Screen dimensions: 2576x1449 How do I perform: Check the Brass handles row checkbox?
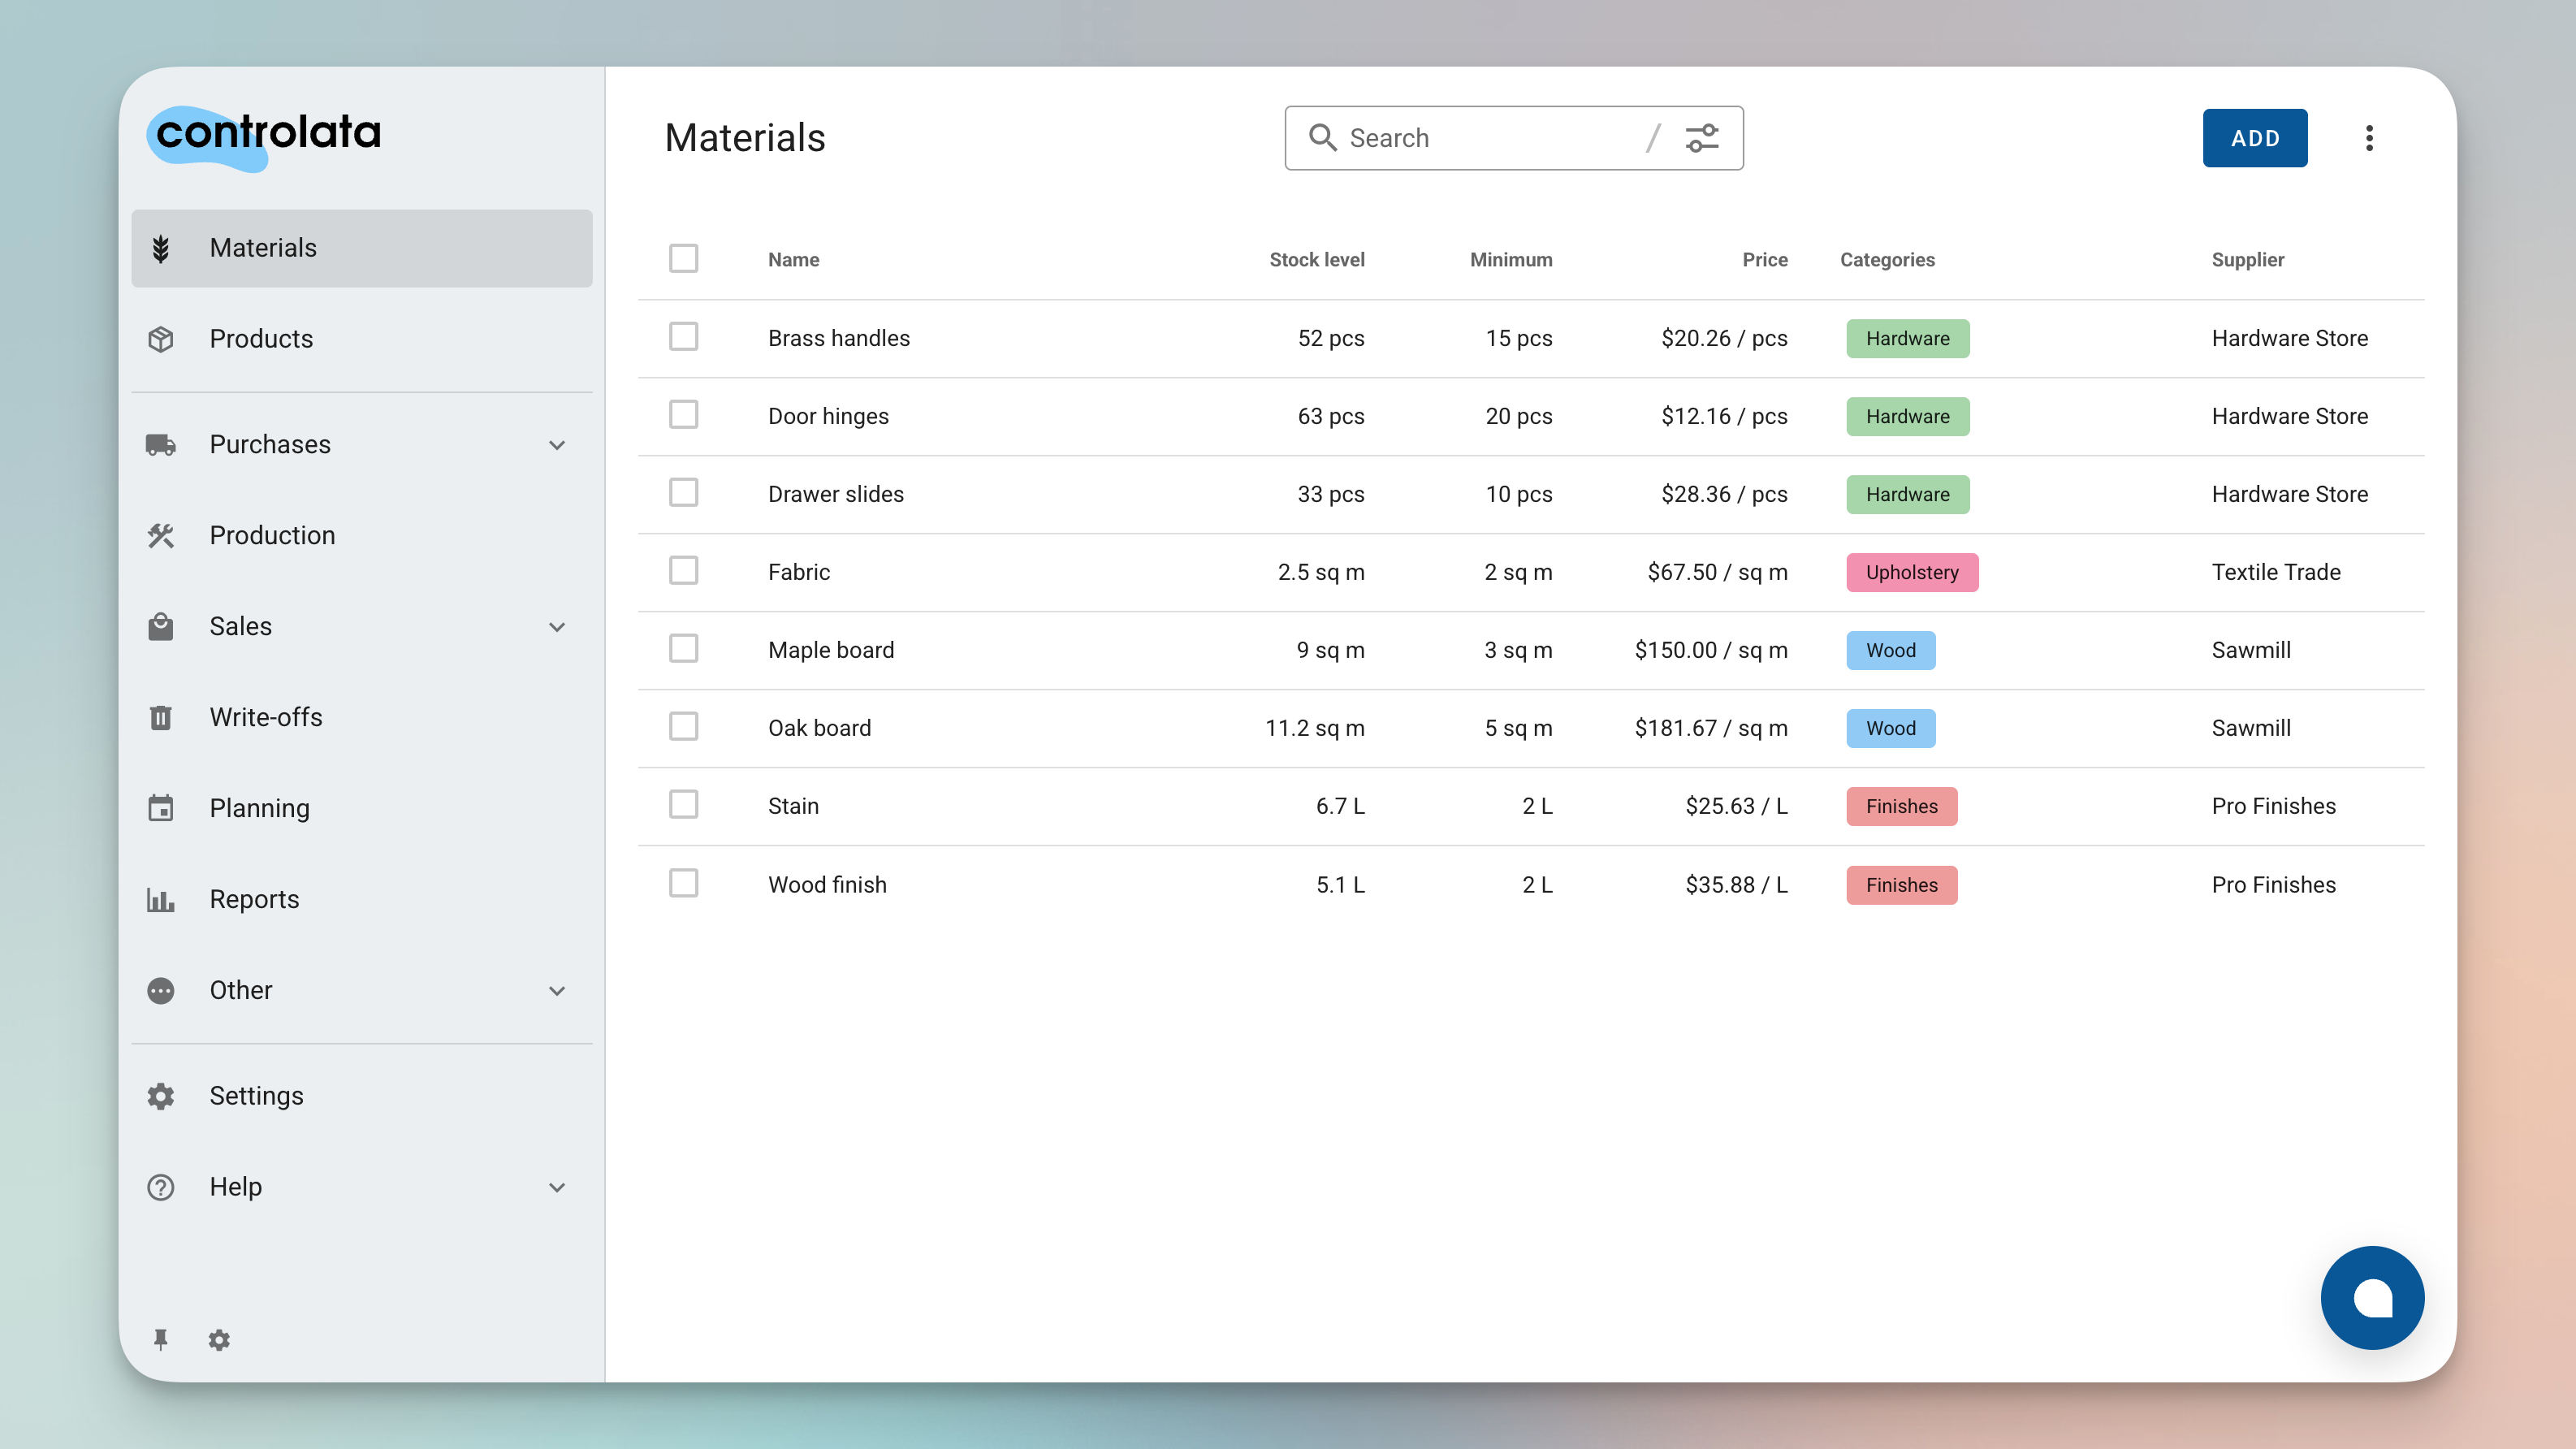(x=684, y=337)
